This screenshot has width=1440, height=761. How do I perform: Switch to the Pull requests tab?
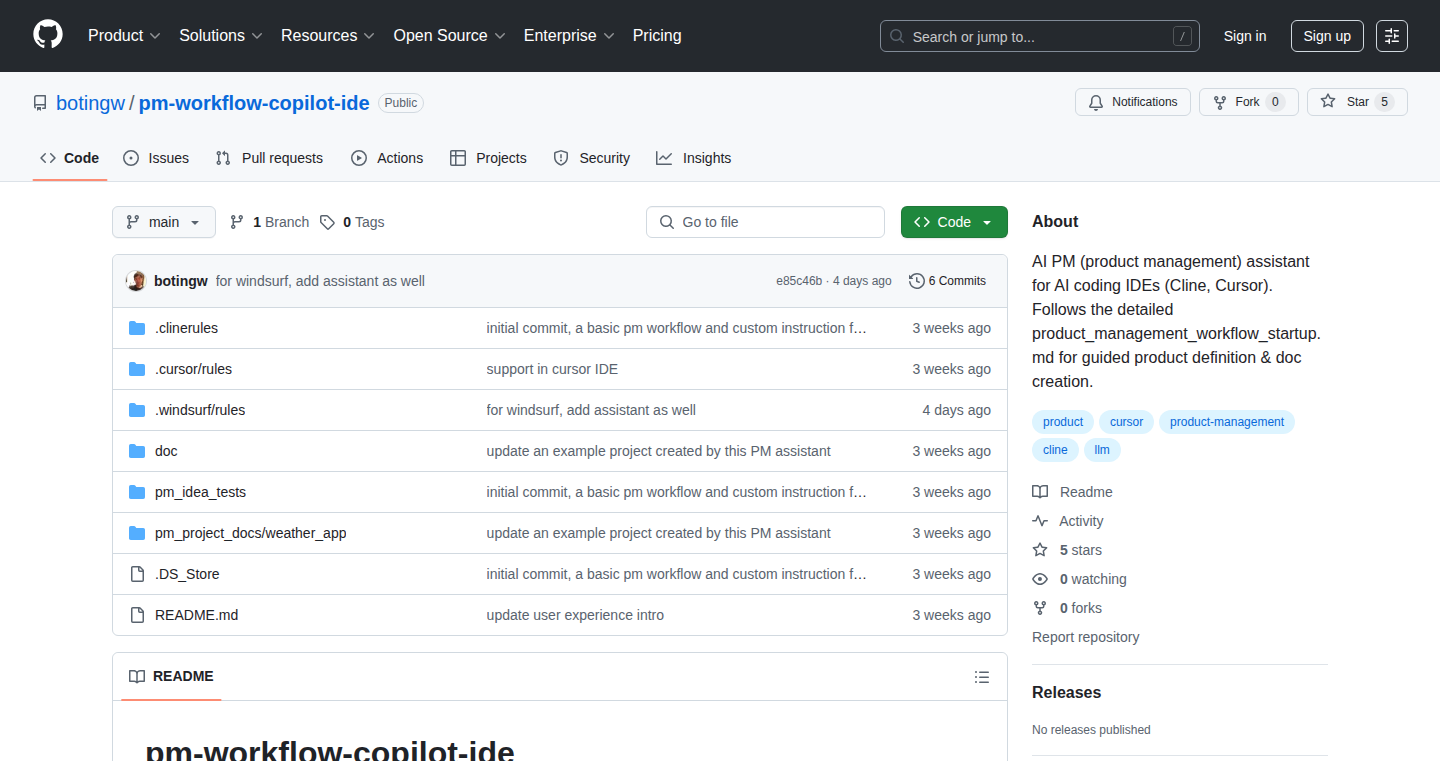pos(269,158)
